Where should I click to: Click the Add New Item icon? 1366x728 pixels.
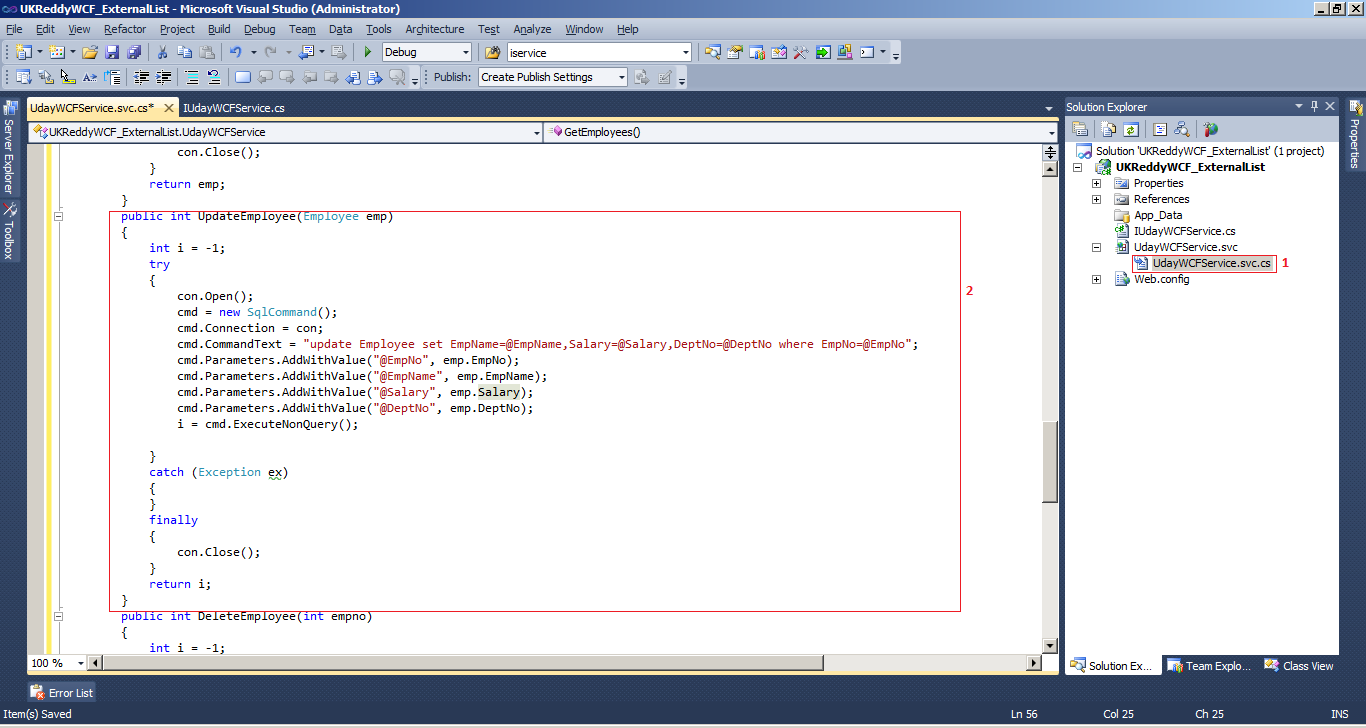tap(56, 52)
